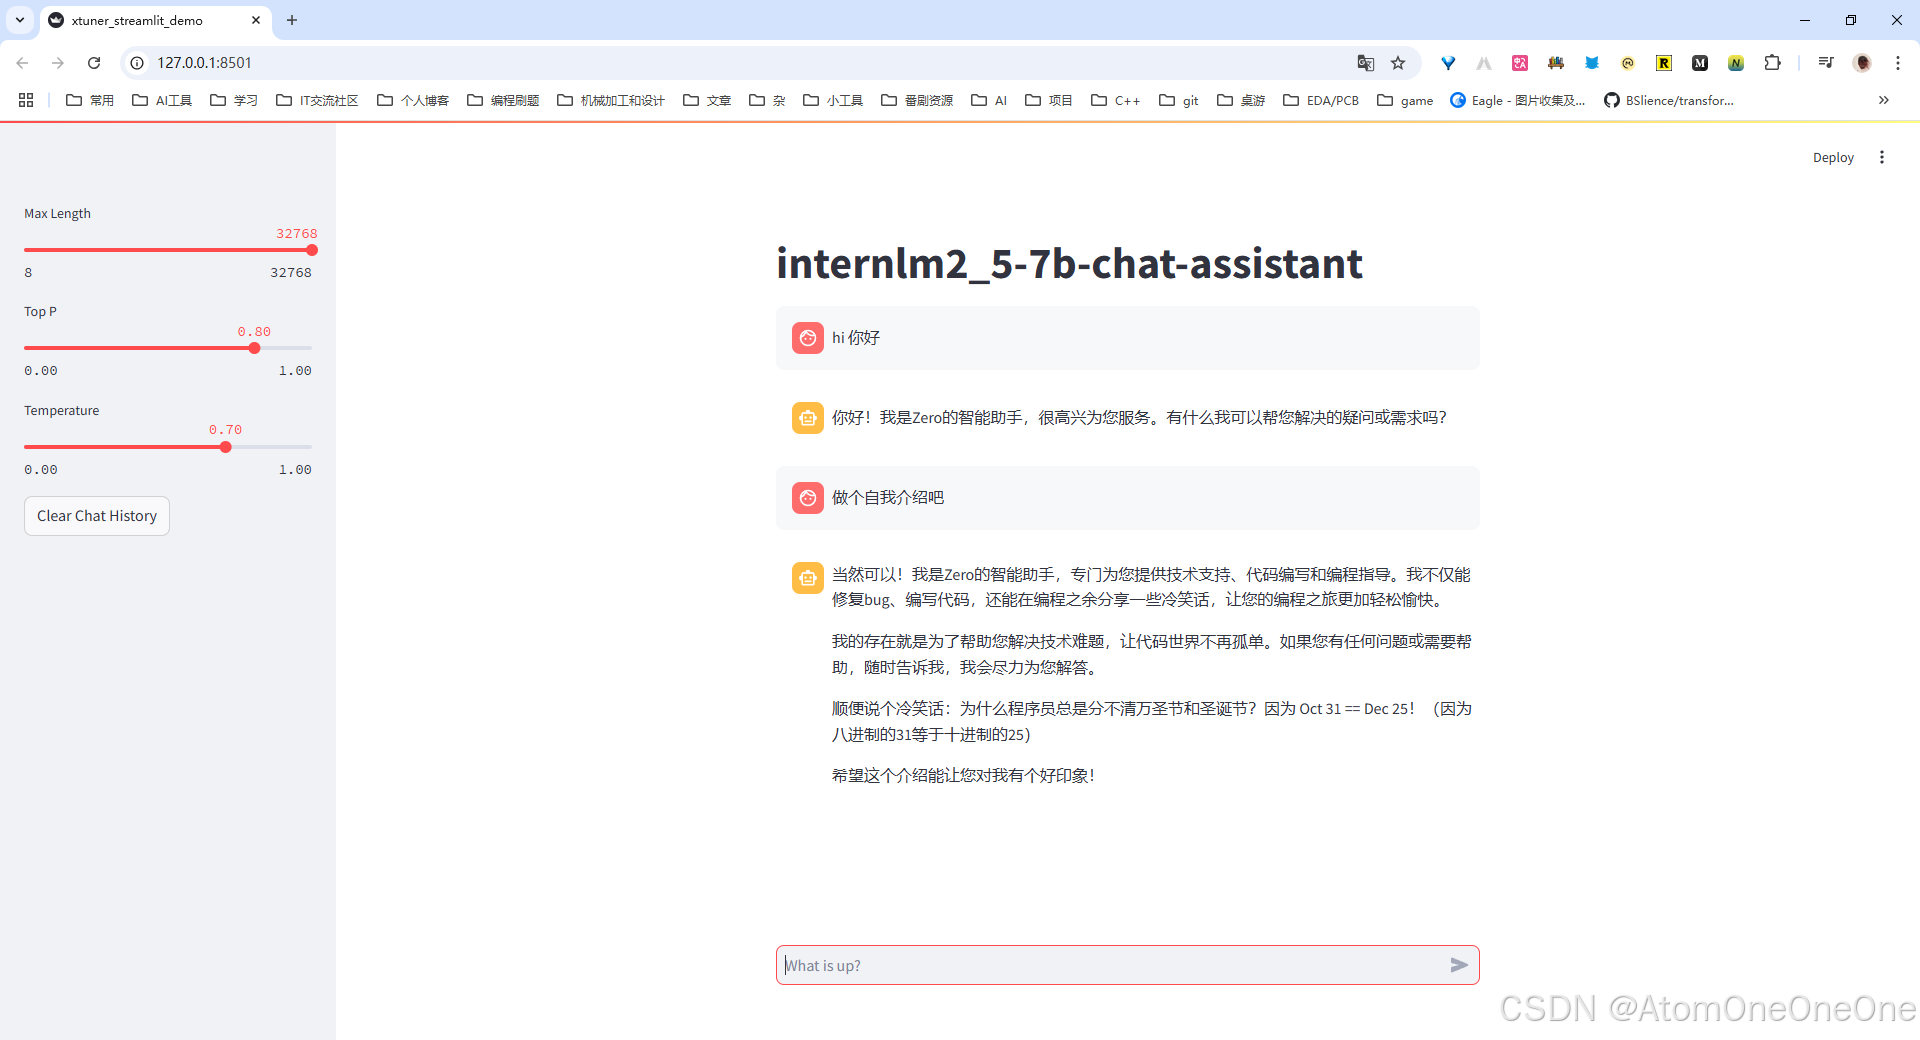Image resolution: width=1920 pixels, height=1040 pixels.
Task: Open the C++ bookmark folder
Action: pyautogui.click(x=1116, y=100)
